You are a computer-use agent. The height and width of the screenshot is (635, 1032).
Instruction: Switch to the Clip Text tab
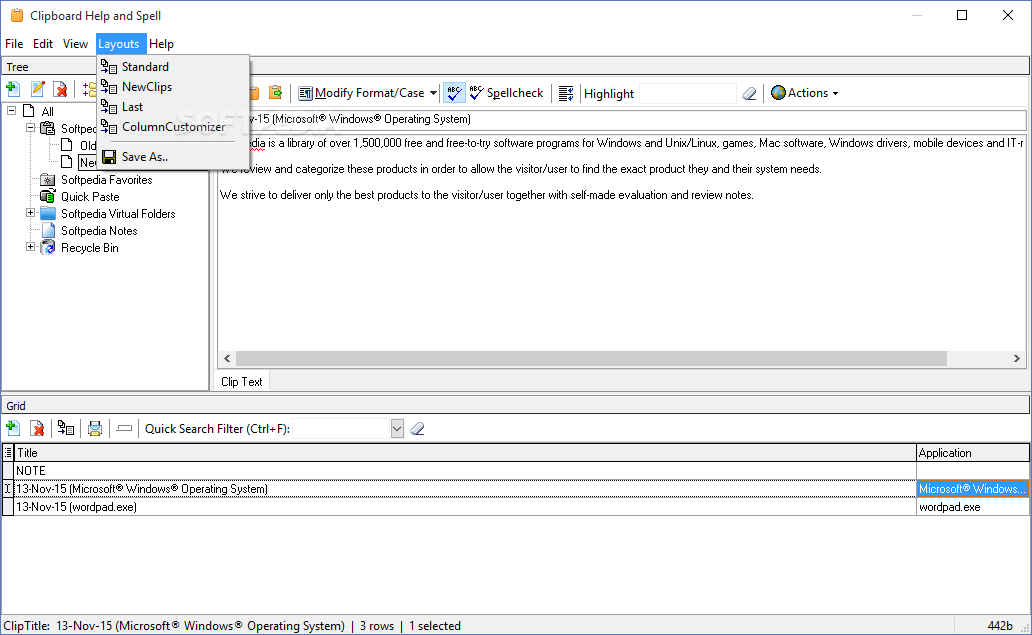coord(242,382)
